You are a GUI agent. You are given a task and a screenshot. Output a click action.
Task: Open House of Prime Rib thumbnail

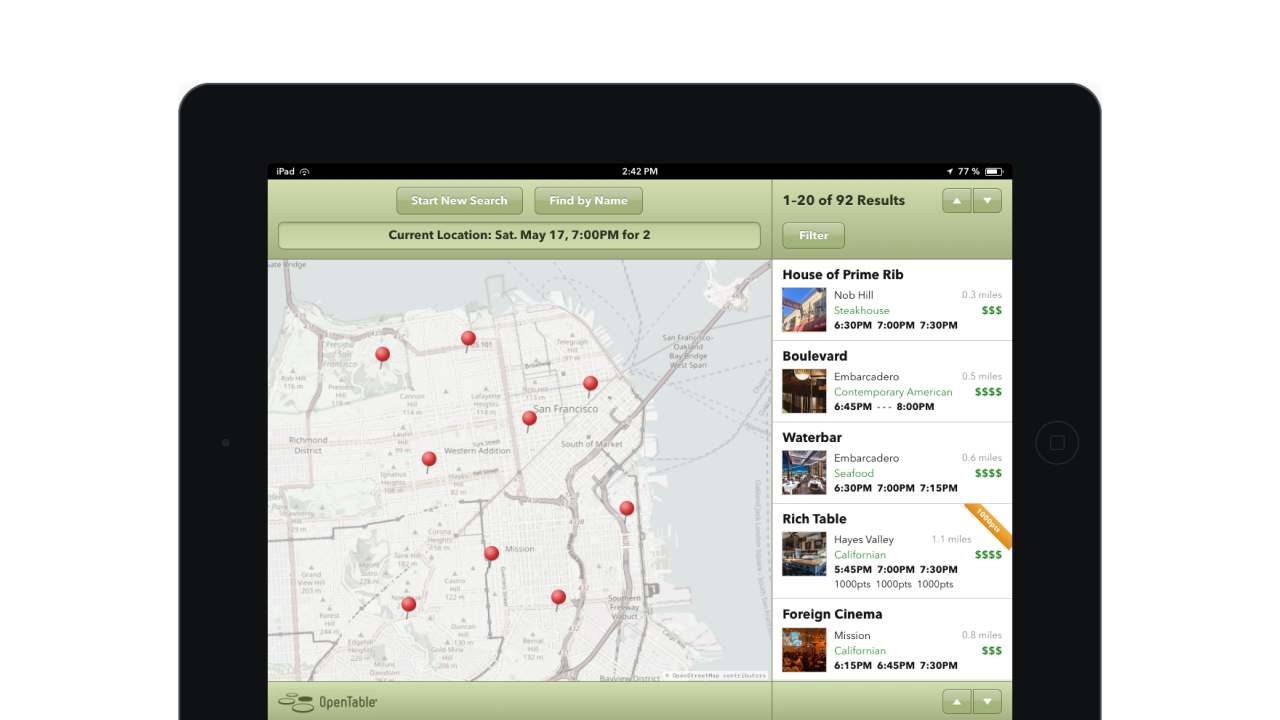pyautogui.click(x=804, y=310)
